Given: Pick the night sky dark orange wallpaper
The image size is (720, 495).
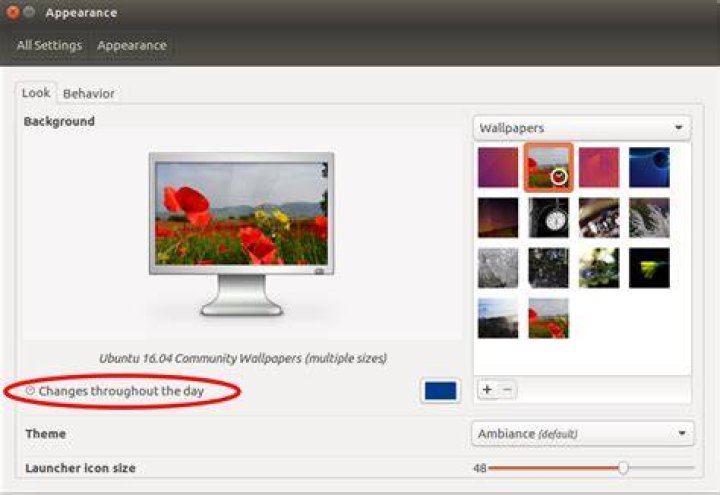Looking at the screenshot, I should coord(498,218).
